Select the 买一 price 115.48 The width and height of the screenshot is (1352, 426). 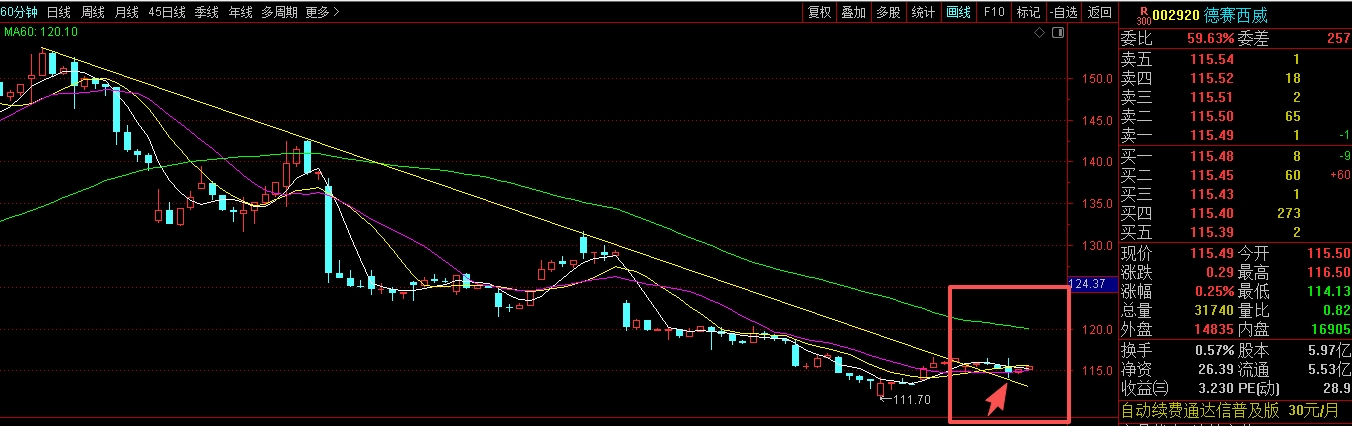[x=1212, y=156]
